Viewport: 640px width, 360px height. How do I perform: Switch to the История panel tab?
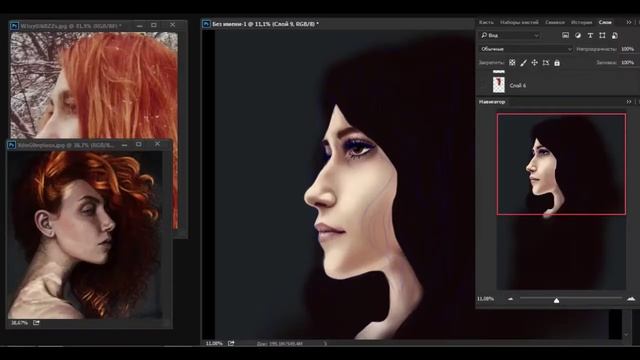tap(581, 22)
